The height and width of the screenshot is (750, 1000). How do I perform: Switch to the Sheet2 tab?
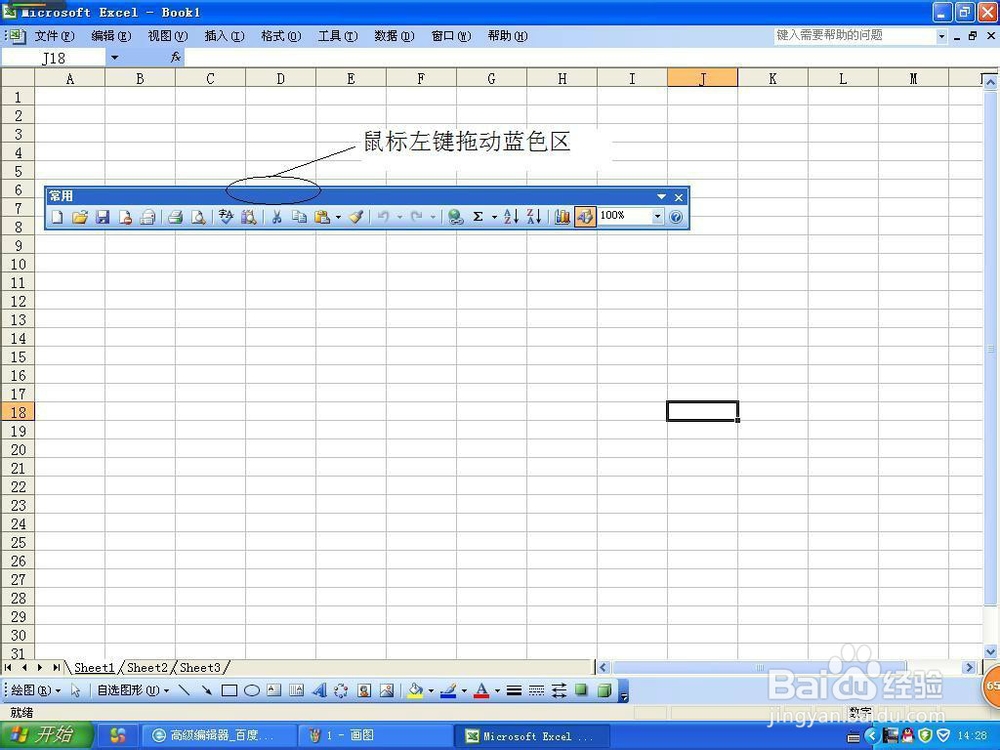[147, 668]
